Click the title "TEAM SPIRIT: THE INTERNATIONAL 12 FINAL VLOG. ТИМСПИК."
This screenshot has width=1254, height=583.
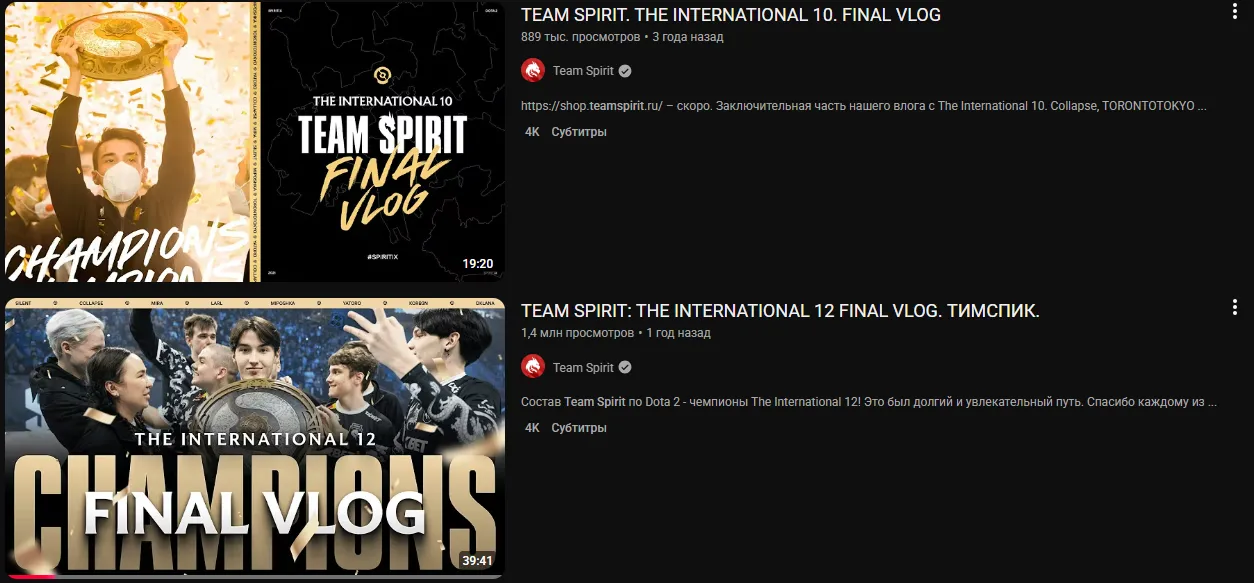click(780, 311)
